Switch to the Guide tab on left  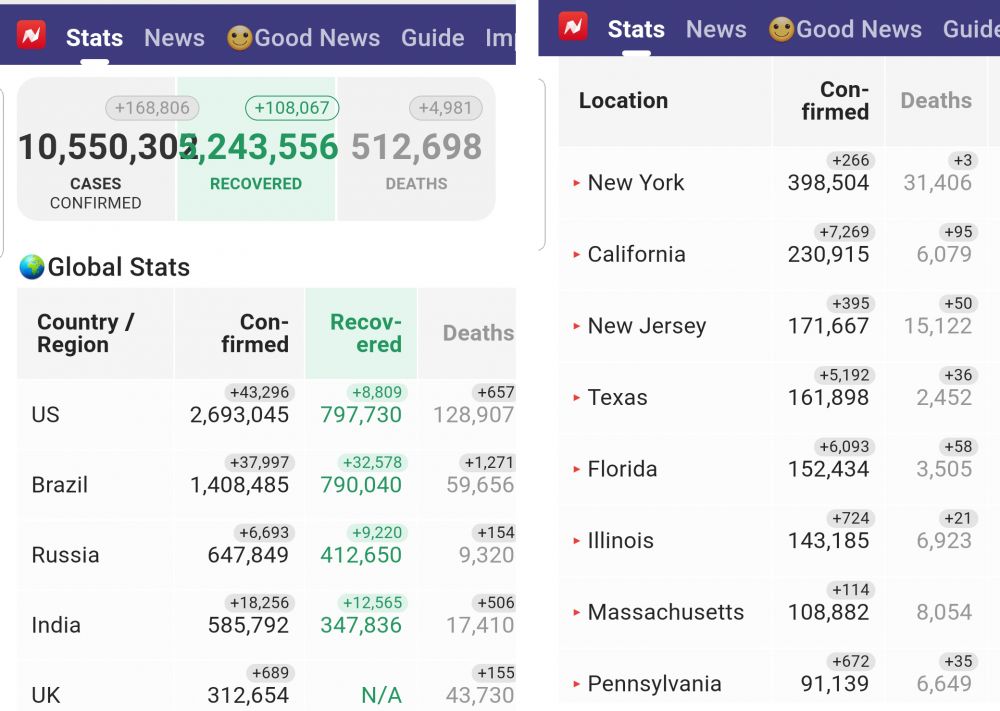(x=432, y=38)
